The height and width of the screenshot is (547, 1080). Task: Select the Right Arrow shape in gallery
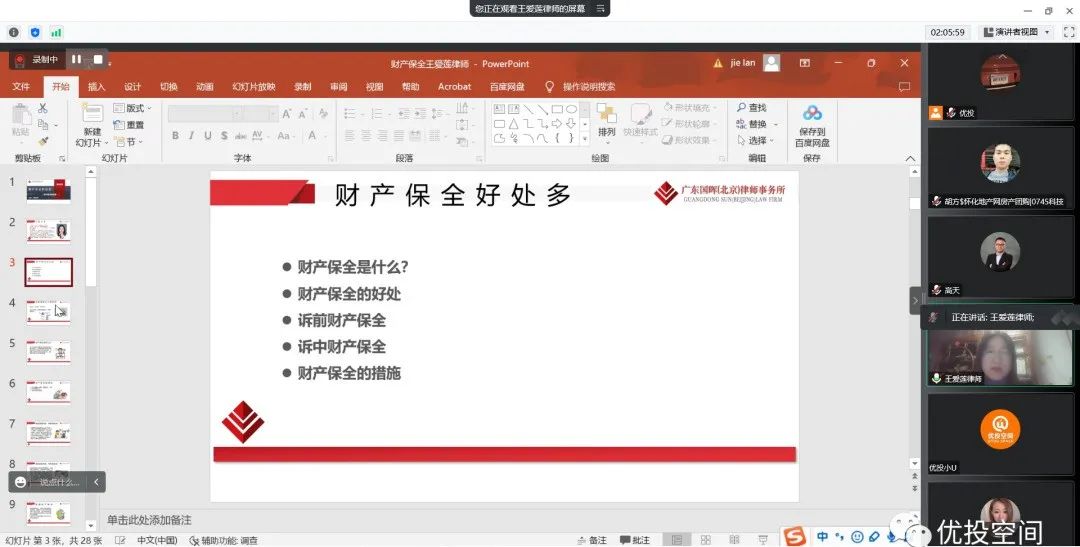point(557,124)
